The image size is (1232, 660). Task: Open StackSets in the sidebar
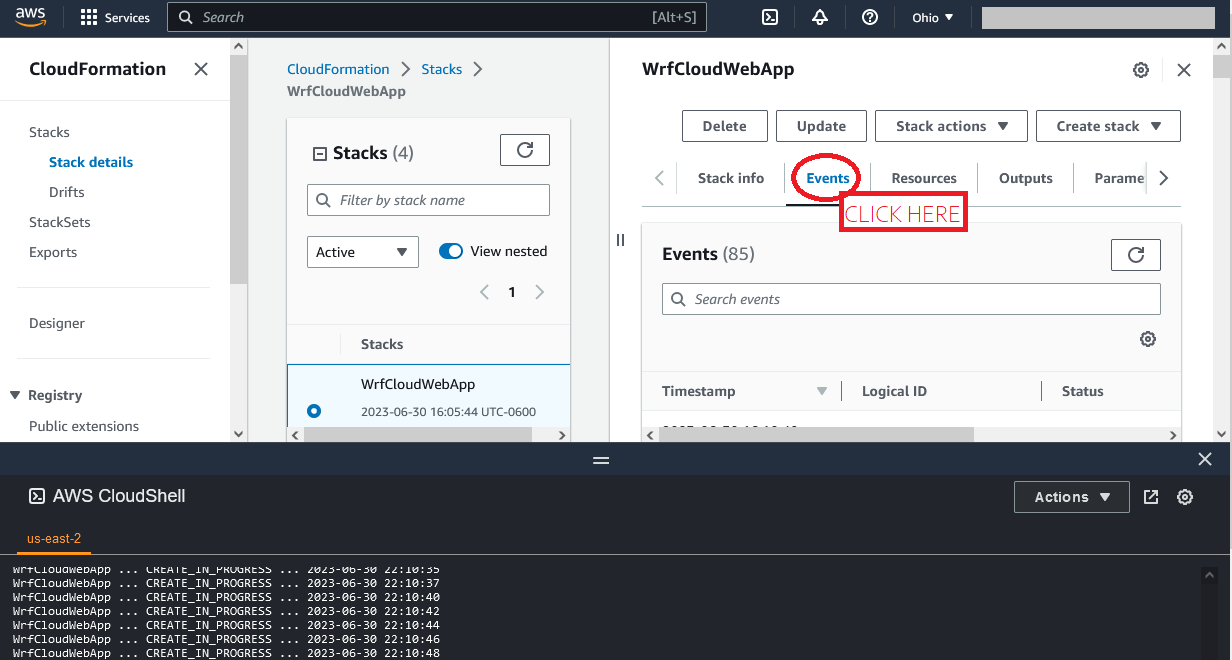60,222
